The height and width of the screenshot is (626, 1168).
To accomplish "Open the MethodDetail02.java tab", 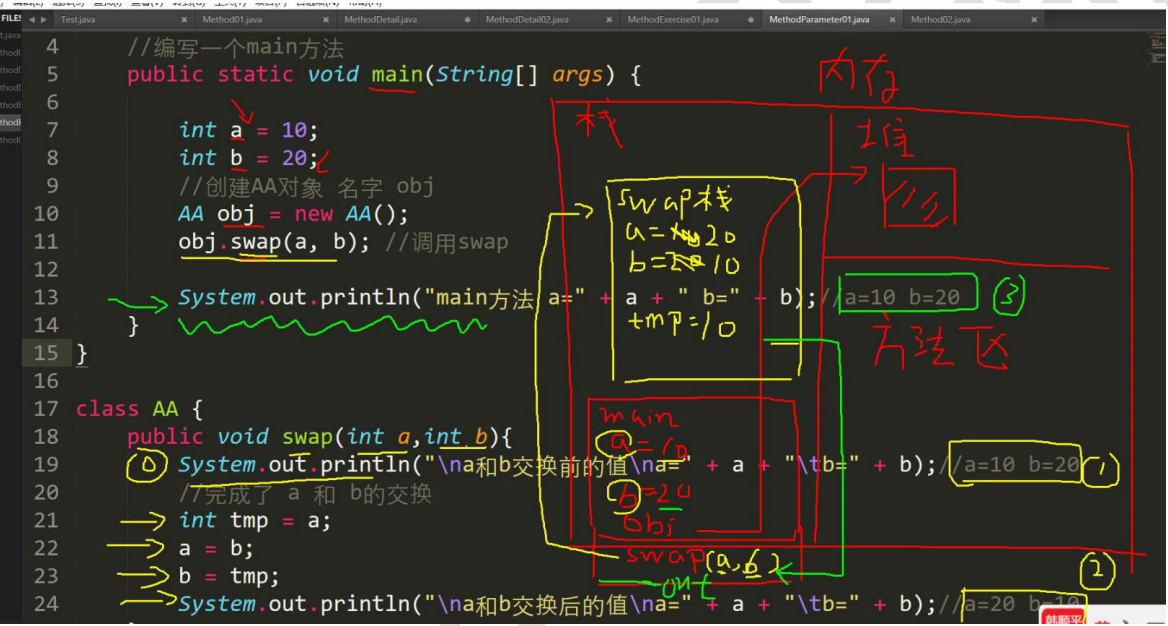I will (x=525, y=18).
